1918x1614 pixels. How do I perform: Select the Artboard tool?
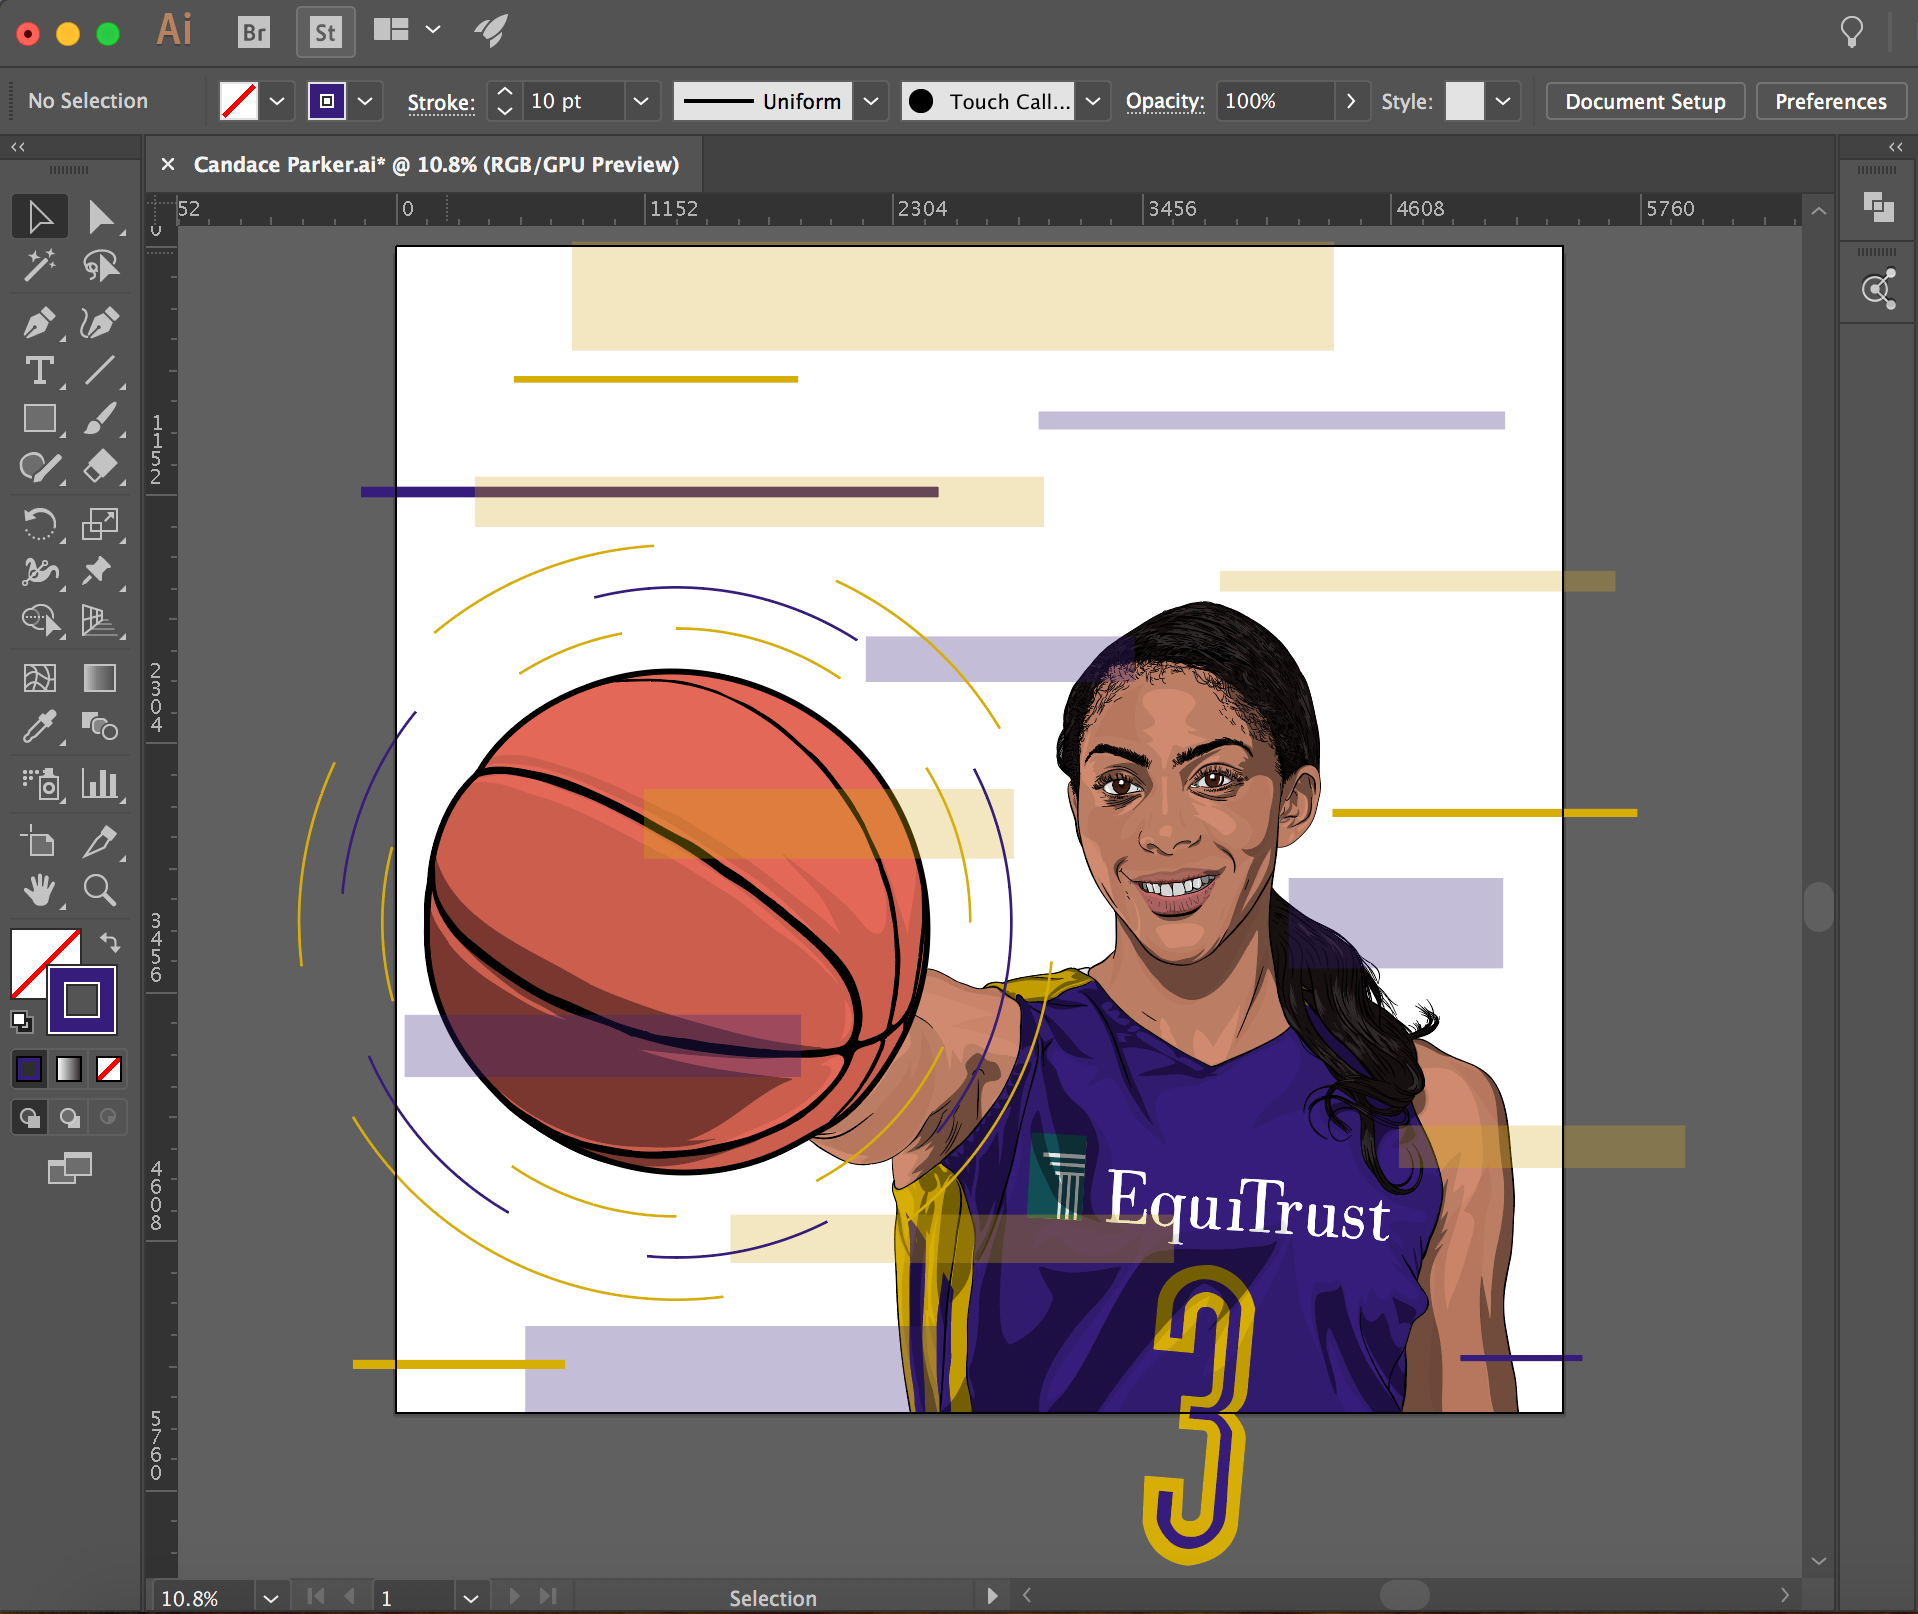tap(40, 842)
